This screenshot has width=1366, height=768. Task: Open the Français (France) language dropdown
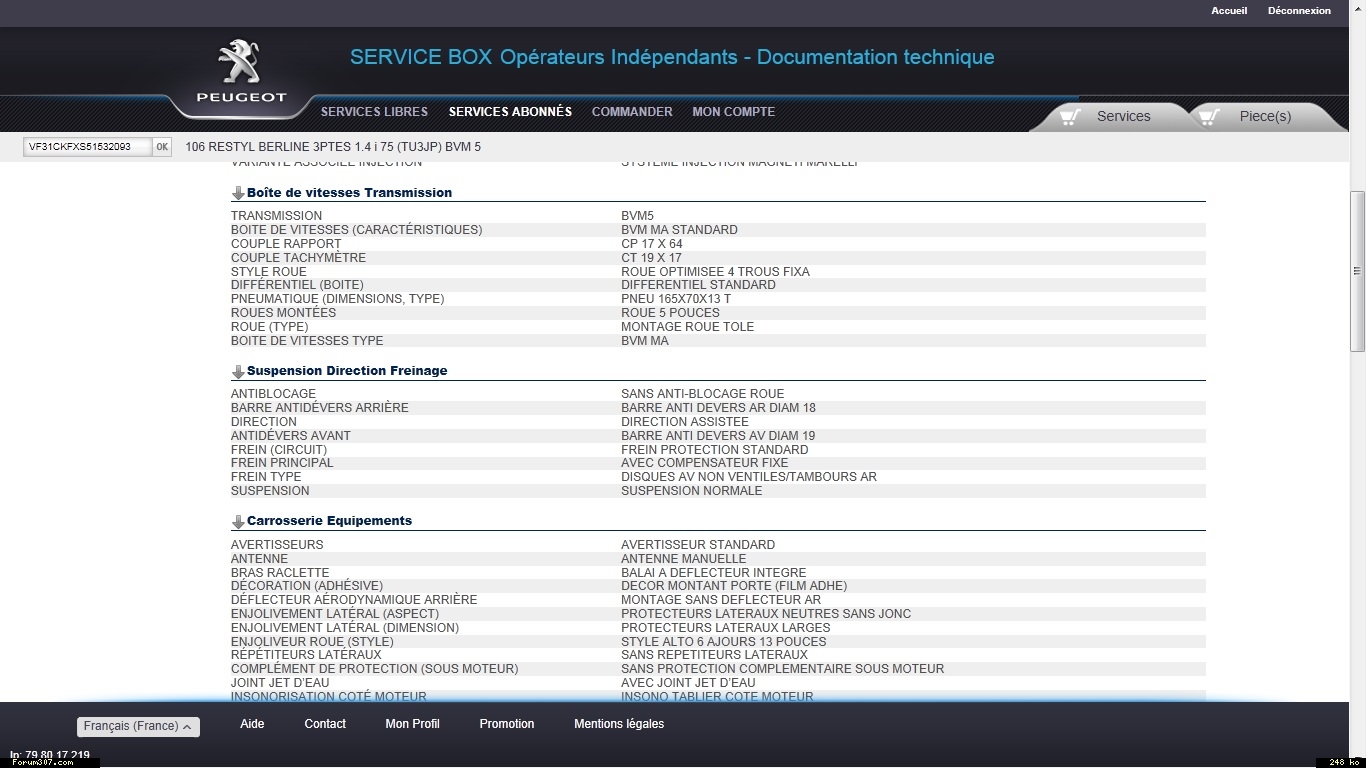(x=138, y=727)
